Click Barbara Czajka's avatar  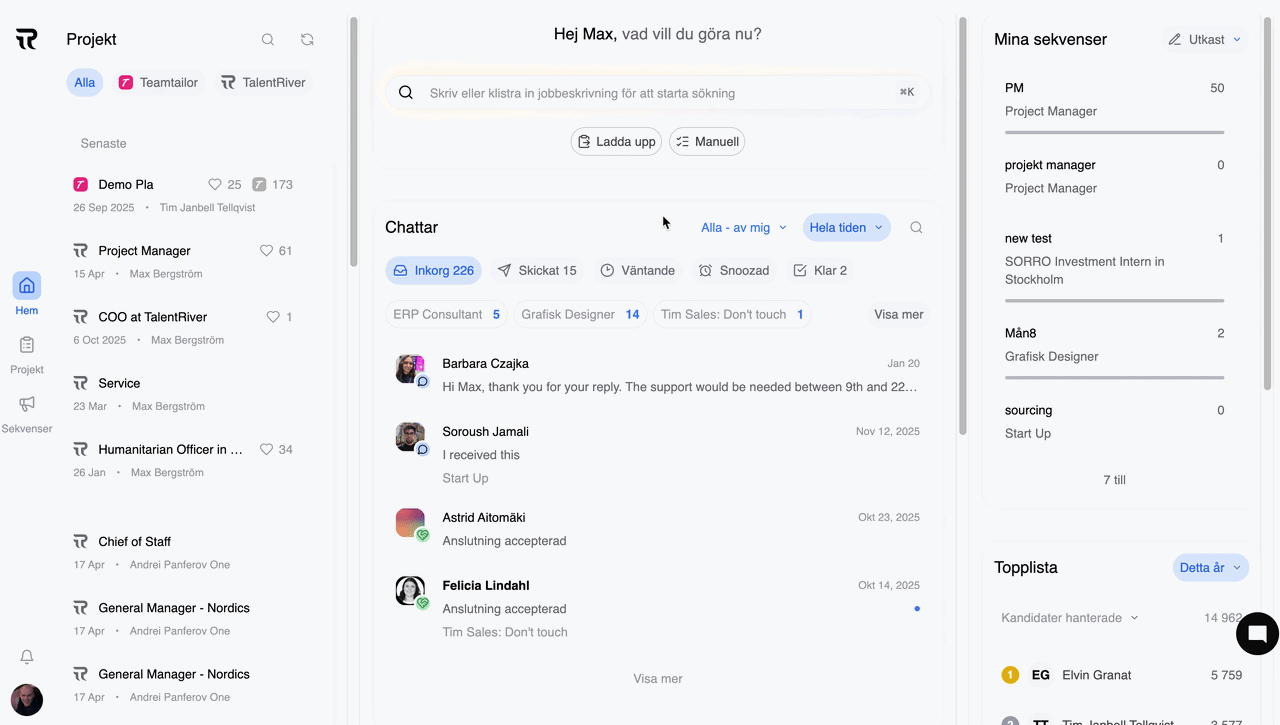[x=410, y=369]
